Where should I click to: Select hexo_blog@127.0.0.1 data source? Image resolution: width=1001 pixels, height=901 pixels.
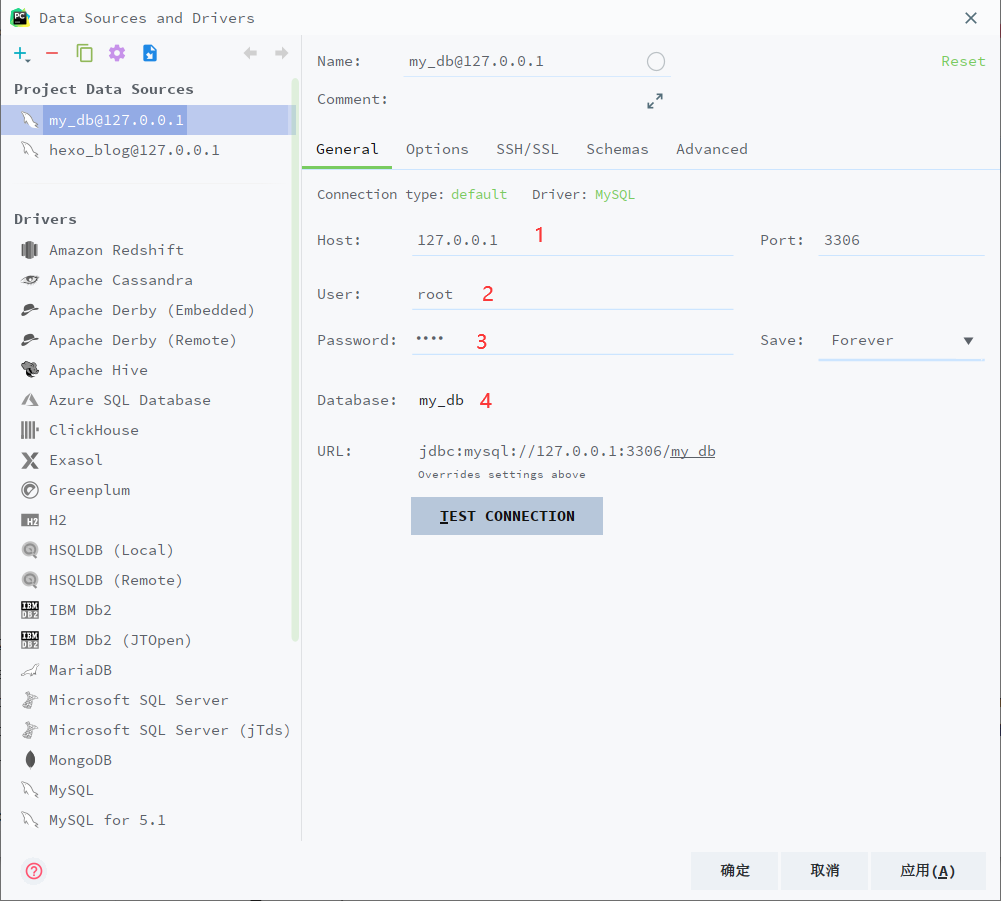147,150
